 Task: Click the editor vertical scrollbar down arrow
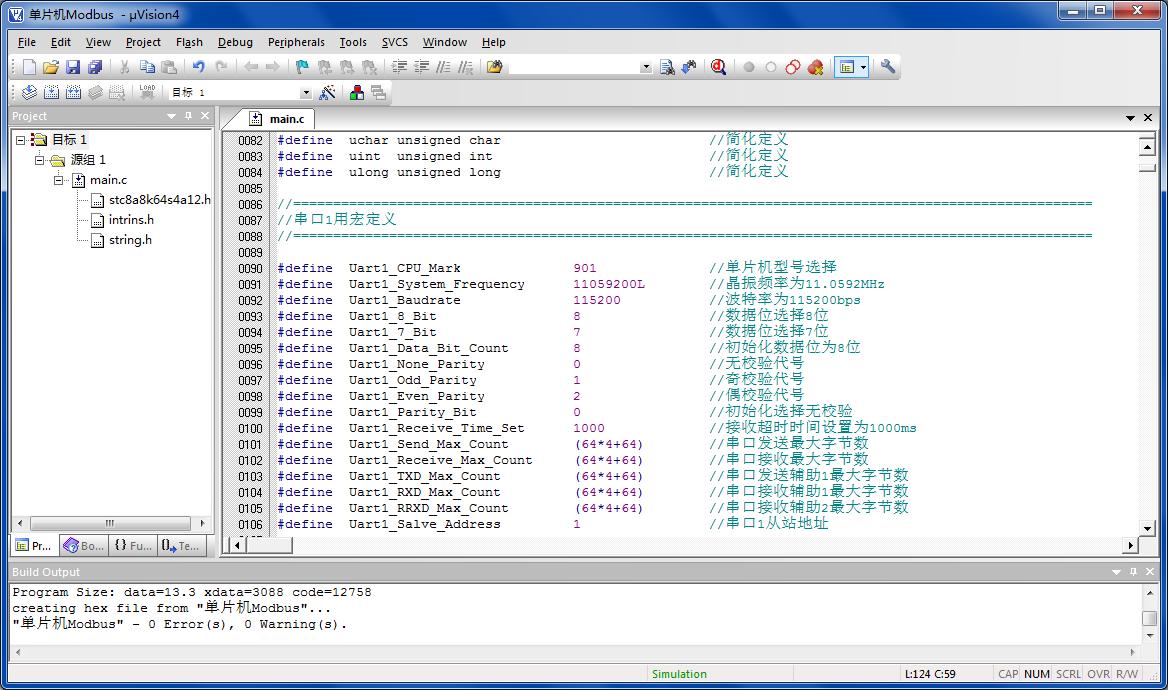[1147, 528]
